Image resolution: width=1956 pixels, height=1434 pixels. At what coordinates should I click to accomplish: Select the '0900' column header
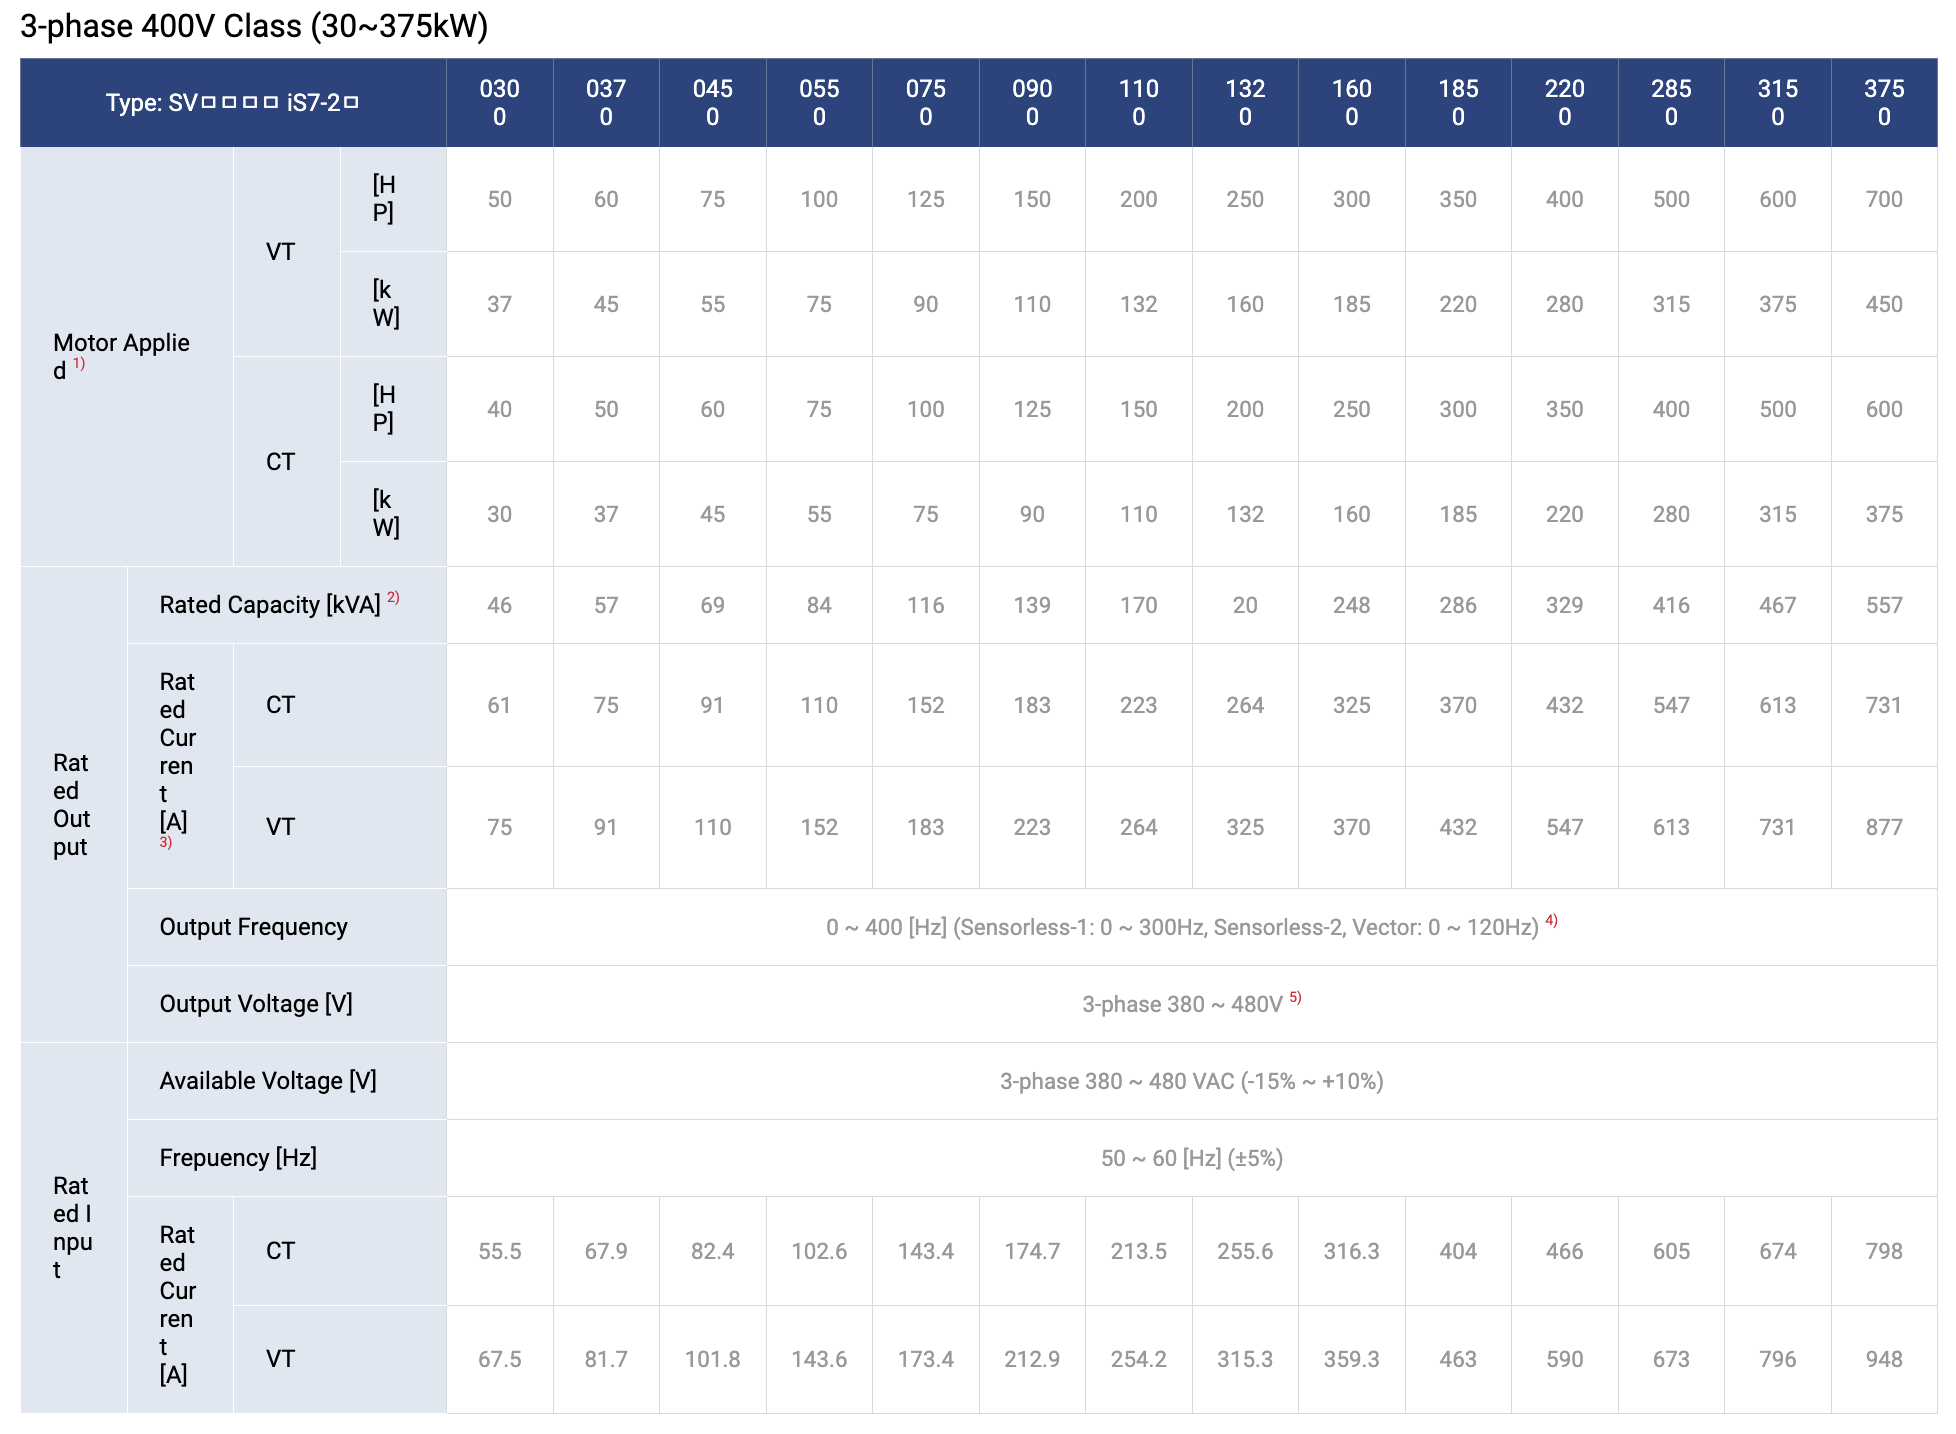(x=1032, y=103)
